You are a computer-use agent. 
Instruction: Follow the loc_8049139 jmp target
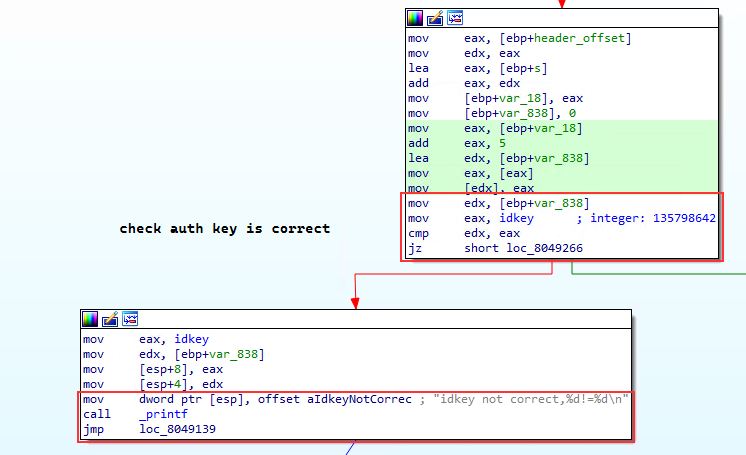[178, 428]
